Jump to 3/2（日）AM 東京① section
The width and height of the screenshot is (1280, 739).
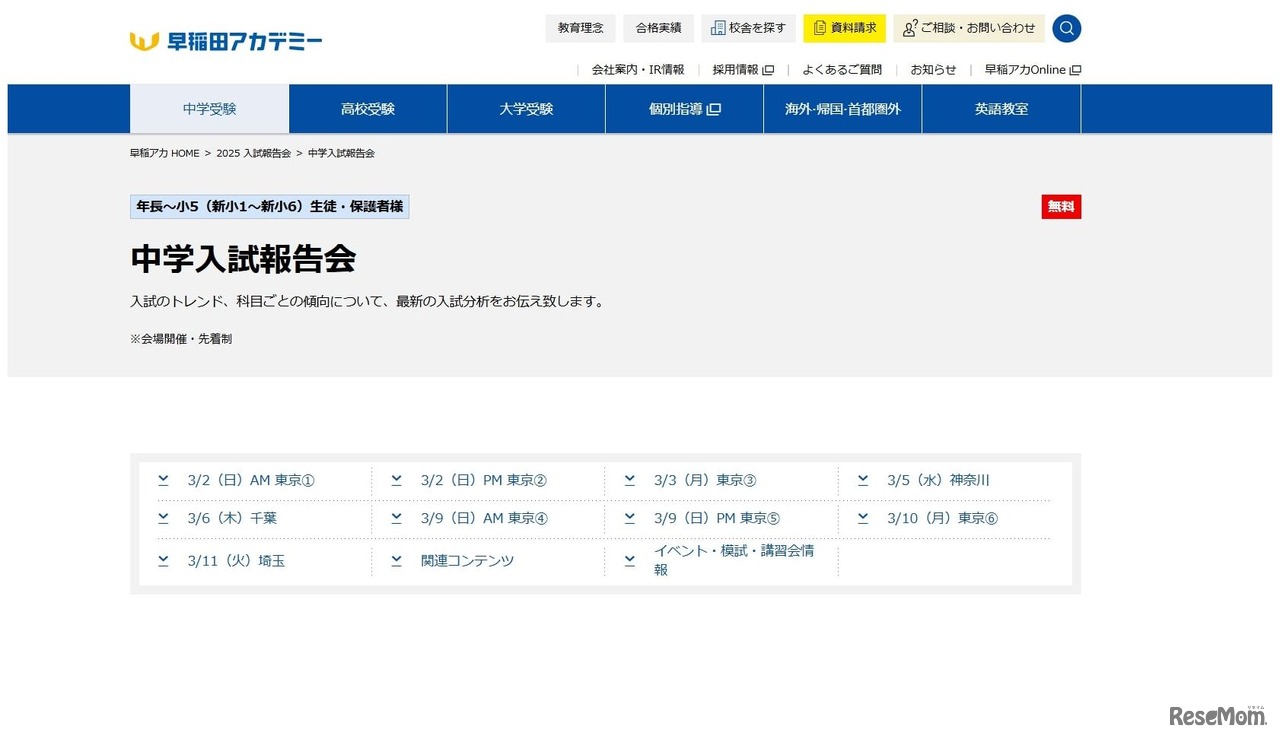click(251, 480)
